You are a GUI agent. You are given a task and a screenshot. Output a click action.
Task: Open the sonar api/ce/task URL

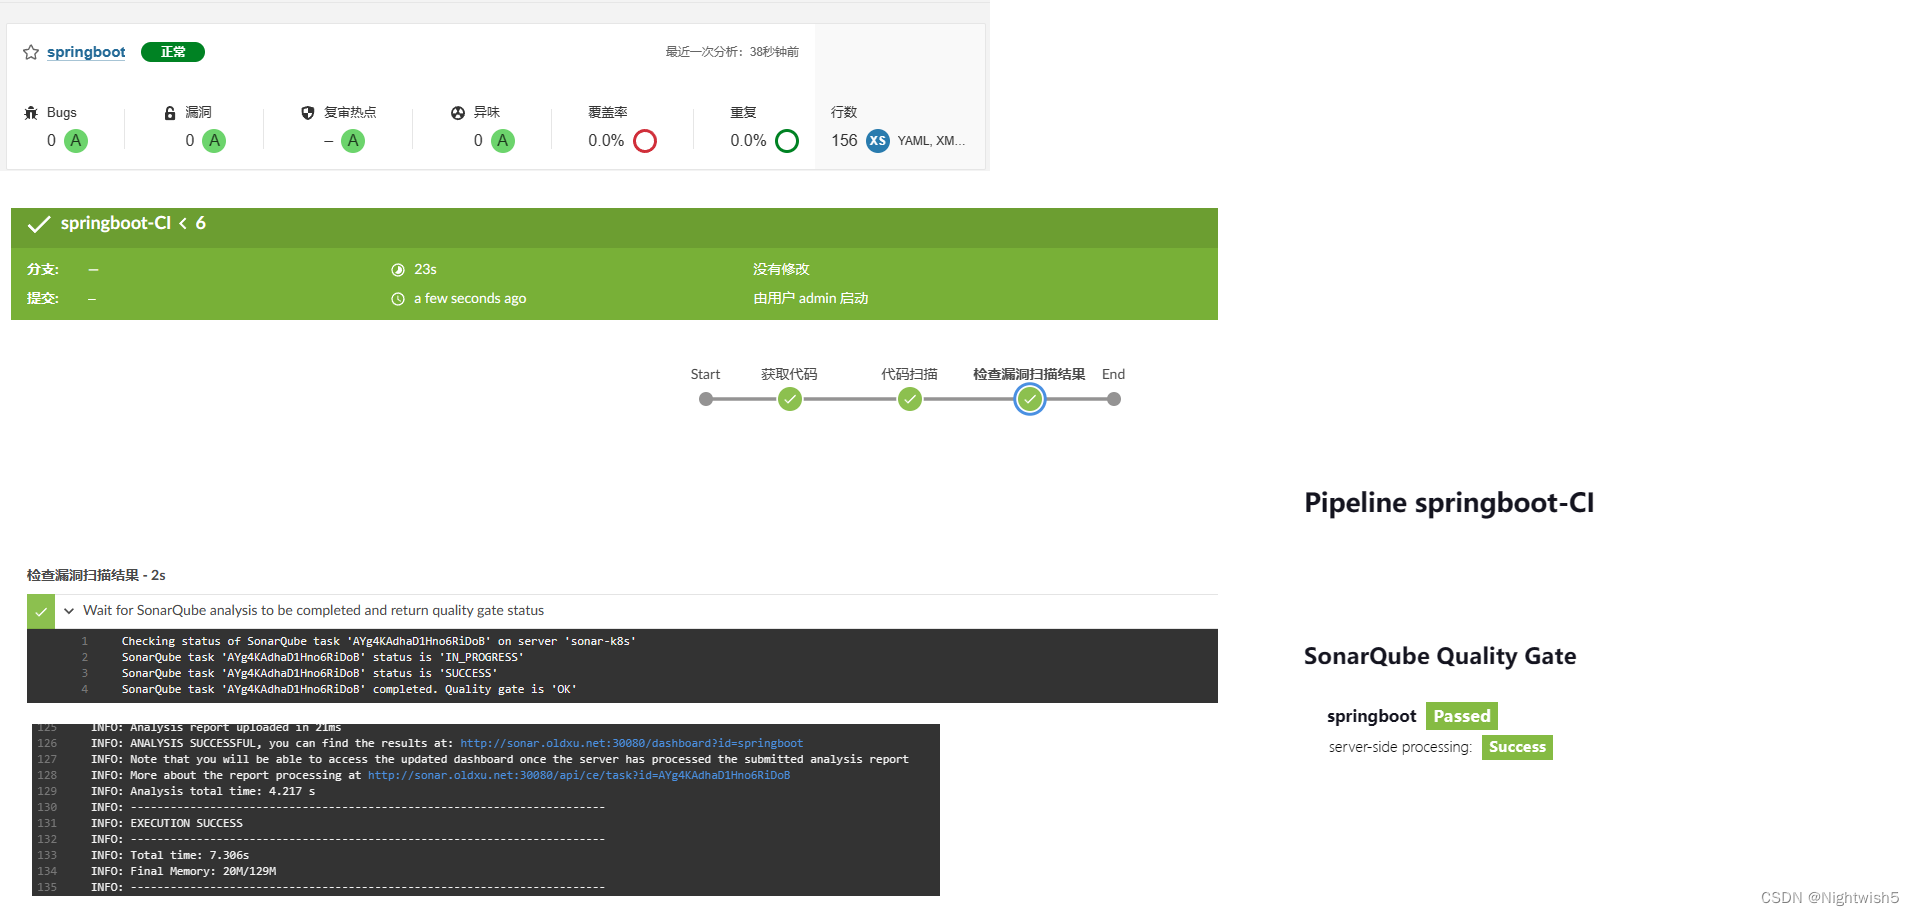click(579, 775)
